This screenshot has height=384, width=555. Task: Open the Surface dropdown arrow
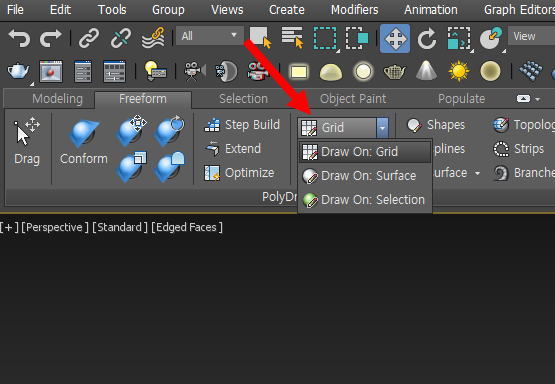(x=477, y=173)
